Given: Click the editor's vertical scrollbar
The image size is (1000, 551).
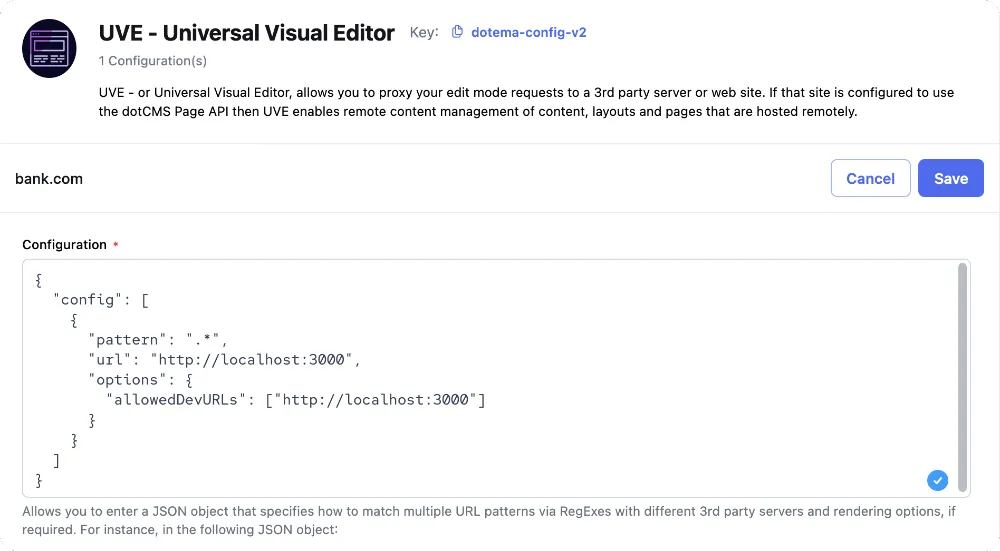Looking at the screenshot, I should click(962, 378).
